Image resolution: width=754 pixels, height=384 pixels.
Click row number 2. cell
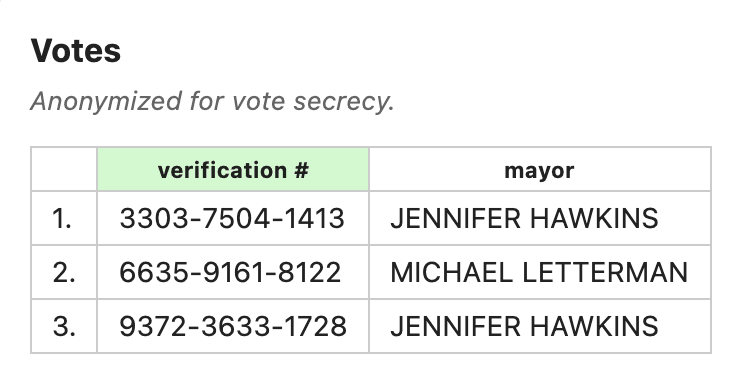64,272
